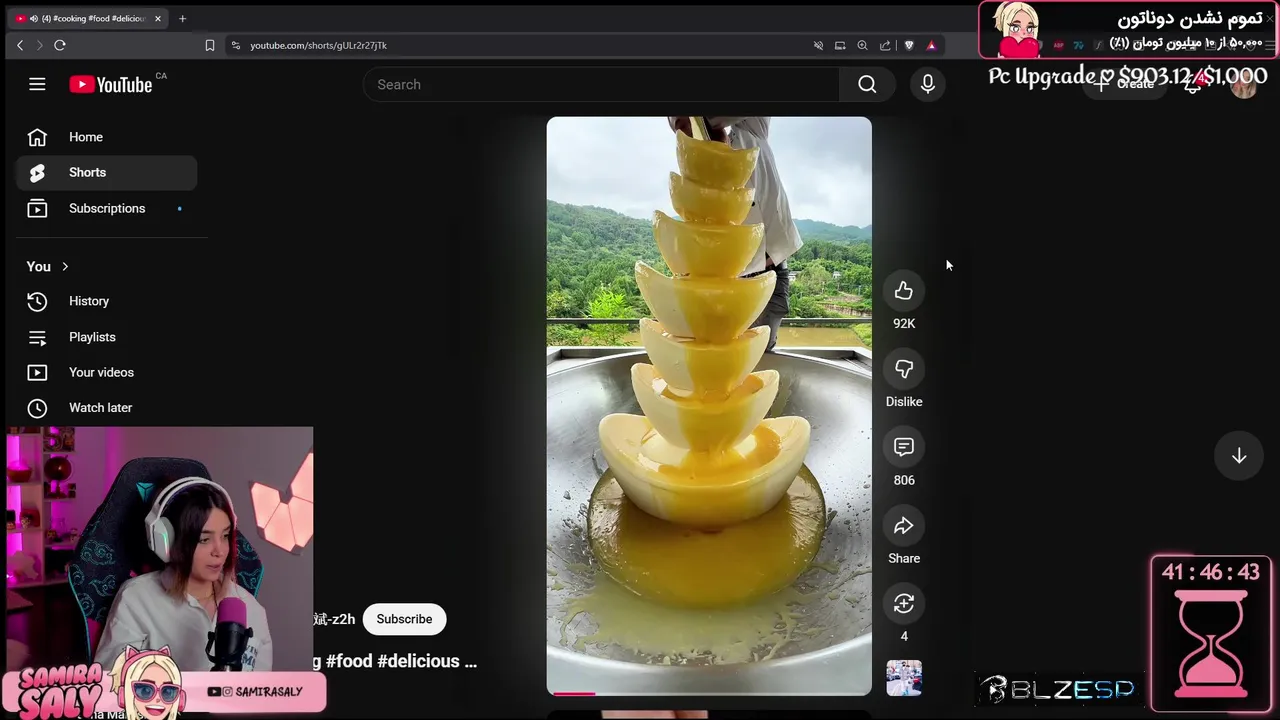Go back in browser
The height and width of the screenshot is (720, 1280).
tap(20, 45)
